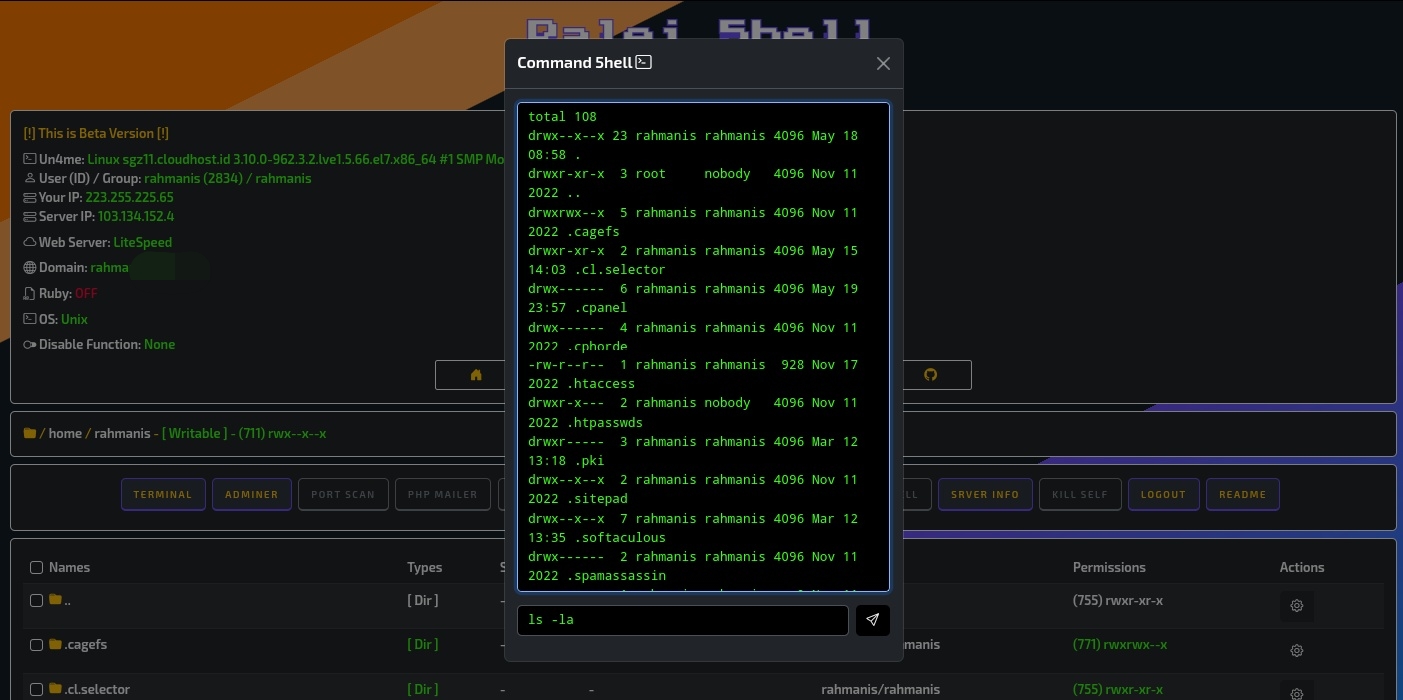
Task: Click the parent directory folder icon
Action: 55,601
